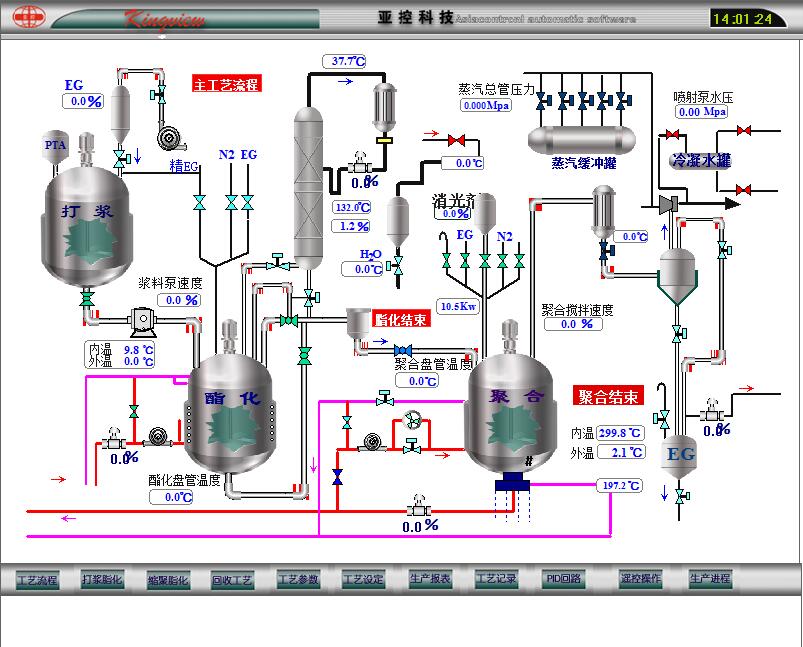Click the 酯化 esterification reactor

coord(230,414)
